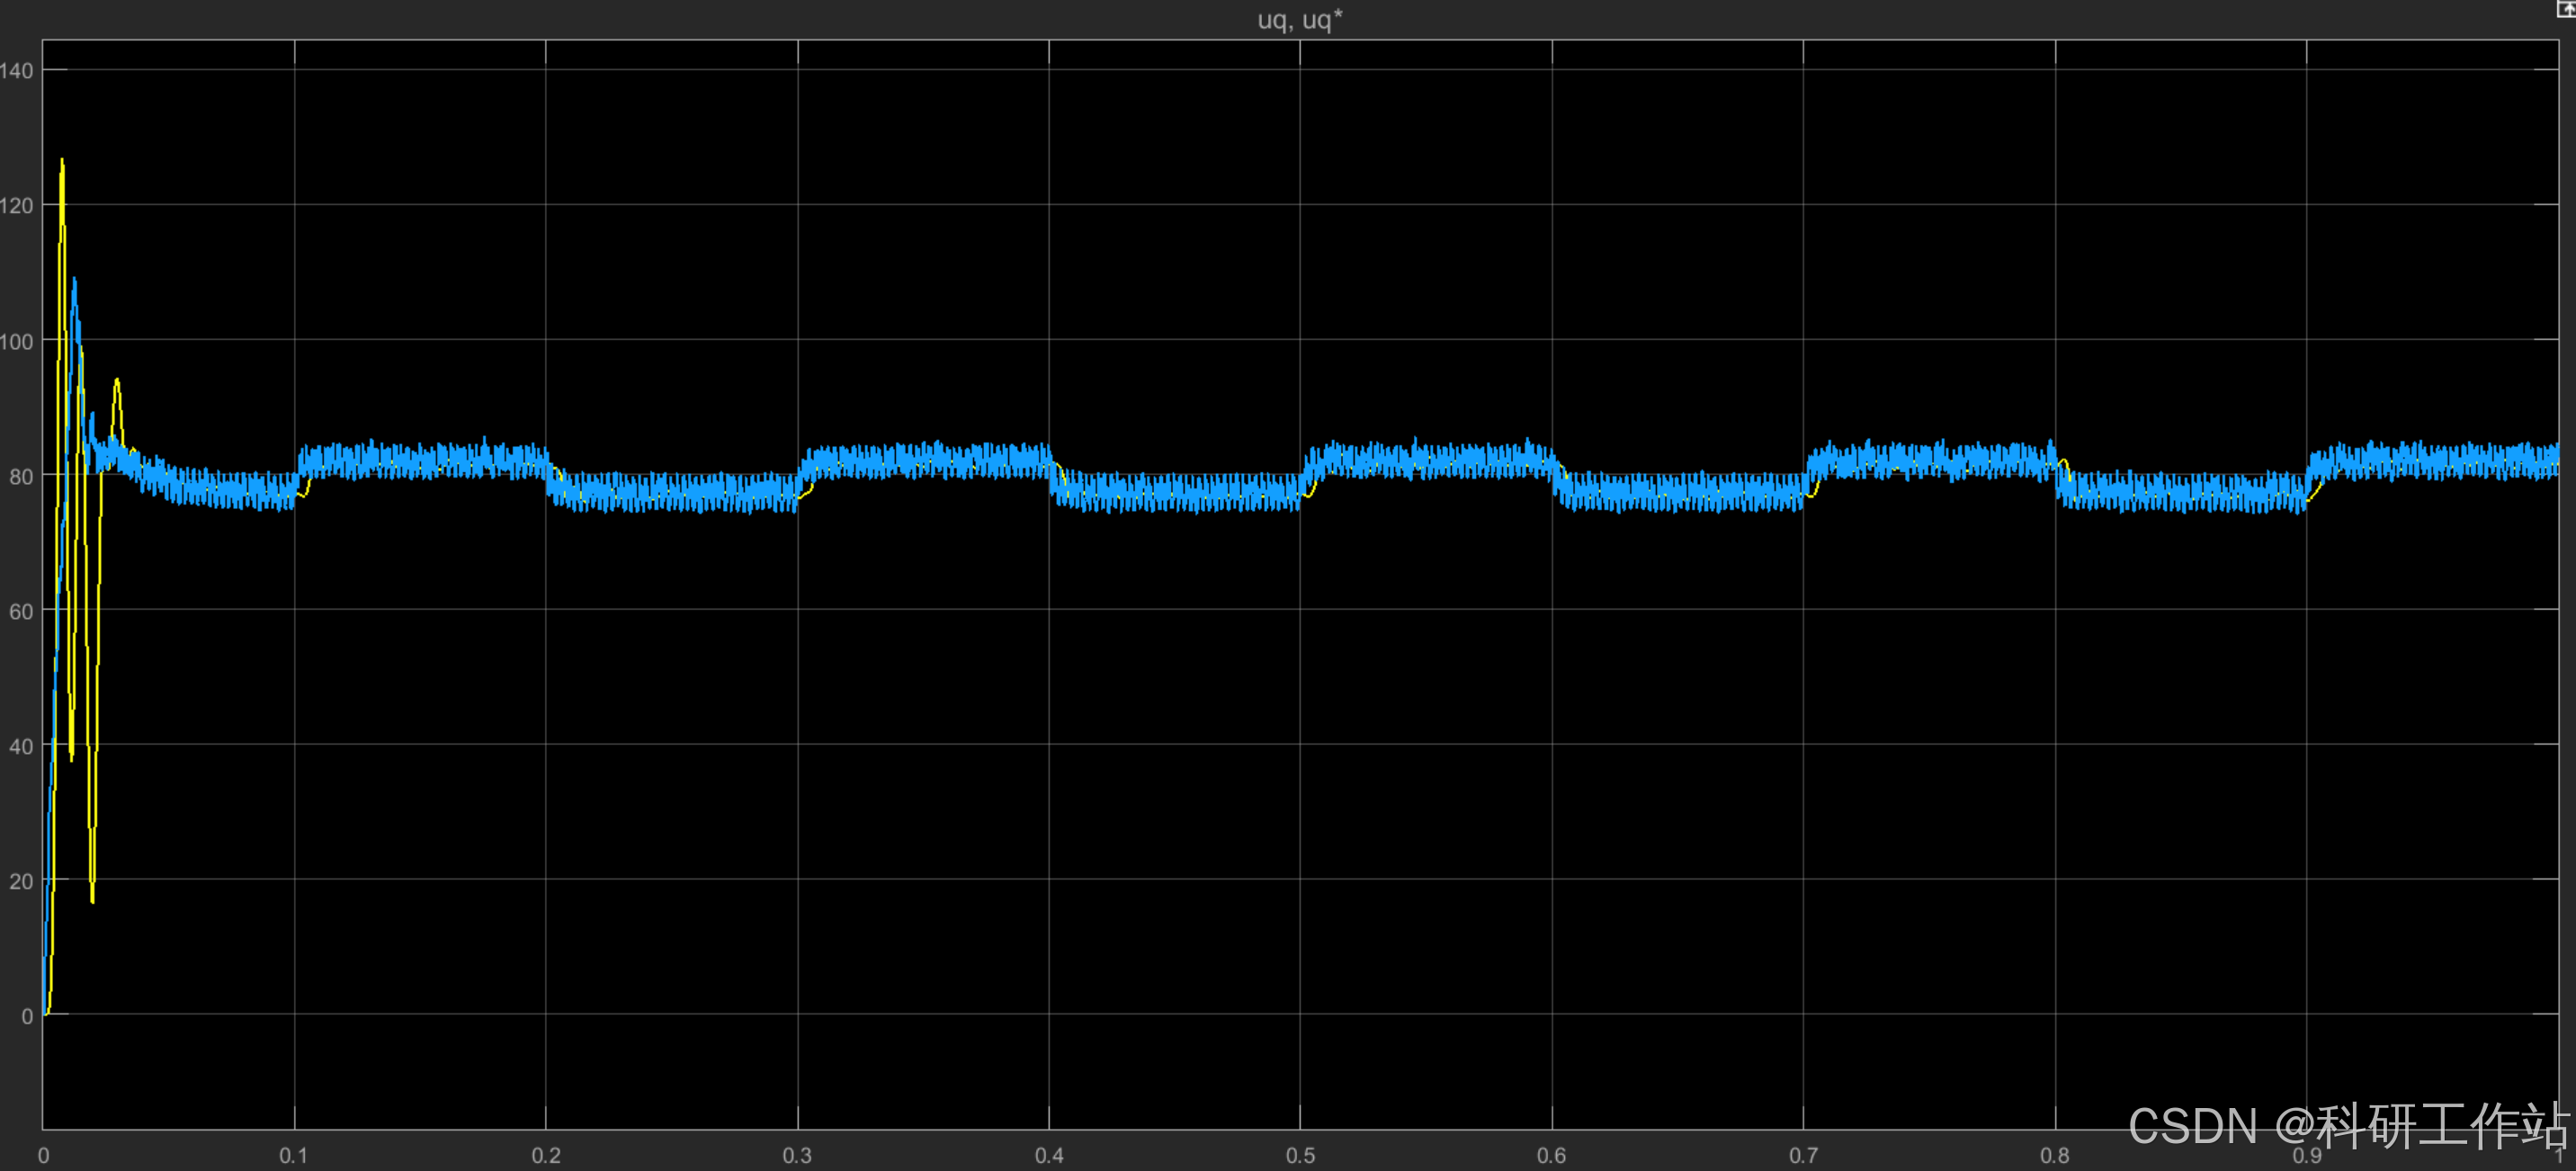Click the y-axis label 0
2576x1171 pixels.
(x=27, y=1016)
